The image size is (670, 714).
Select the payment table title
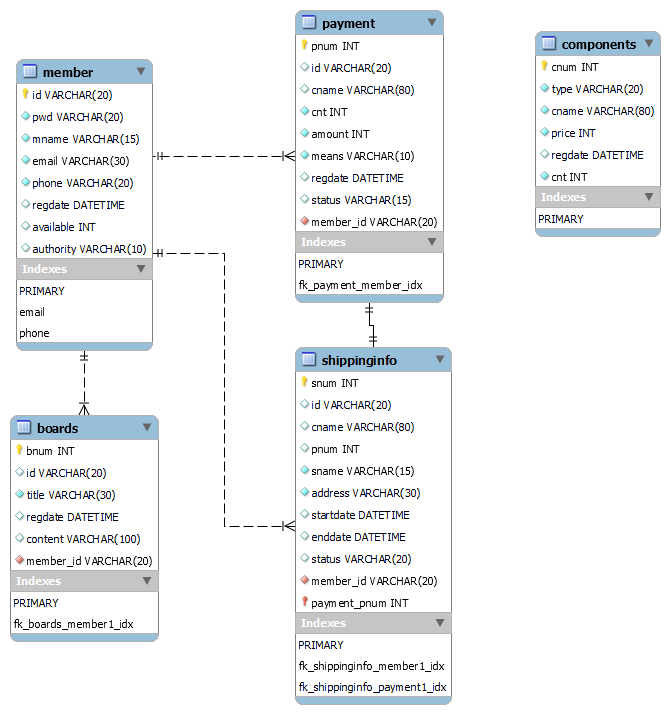(348, 23)
